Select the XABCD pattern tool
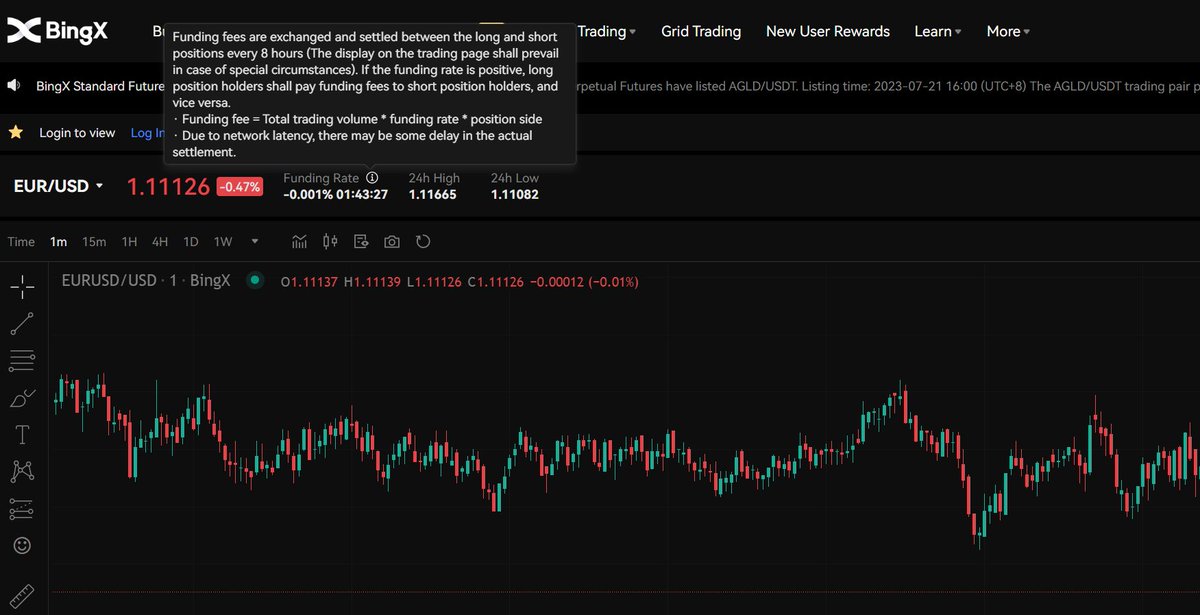This screenshot has height=615, width=1200. pos(22,471)
